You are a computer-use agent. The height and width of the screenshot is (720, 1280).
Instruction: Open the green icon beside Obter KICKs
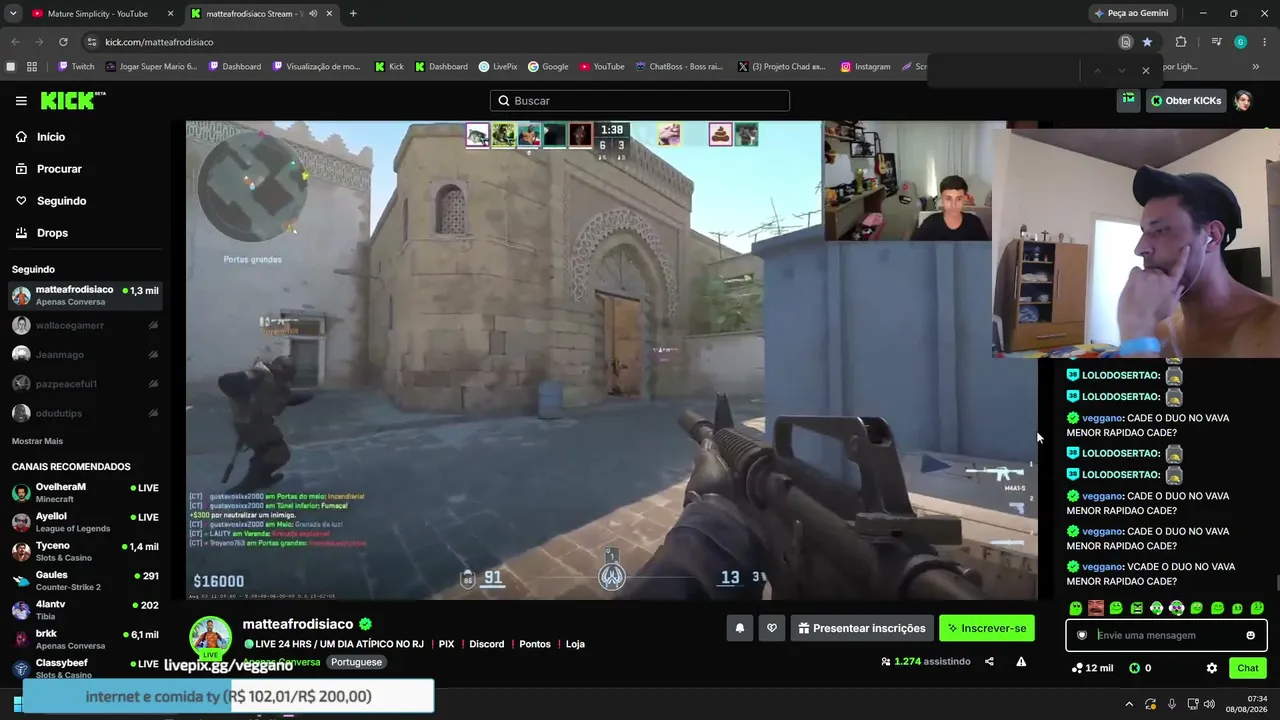point(1128,100)
